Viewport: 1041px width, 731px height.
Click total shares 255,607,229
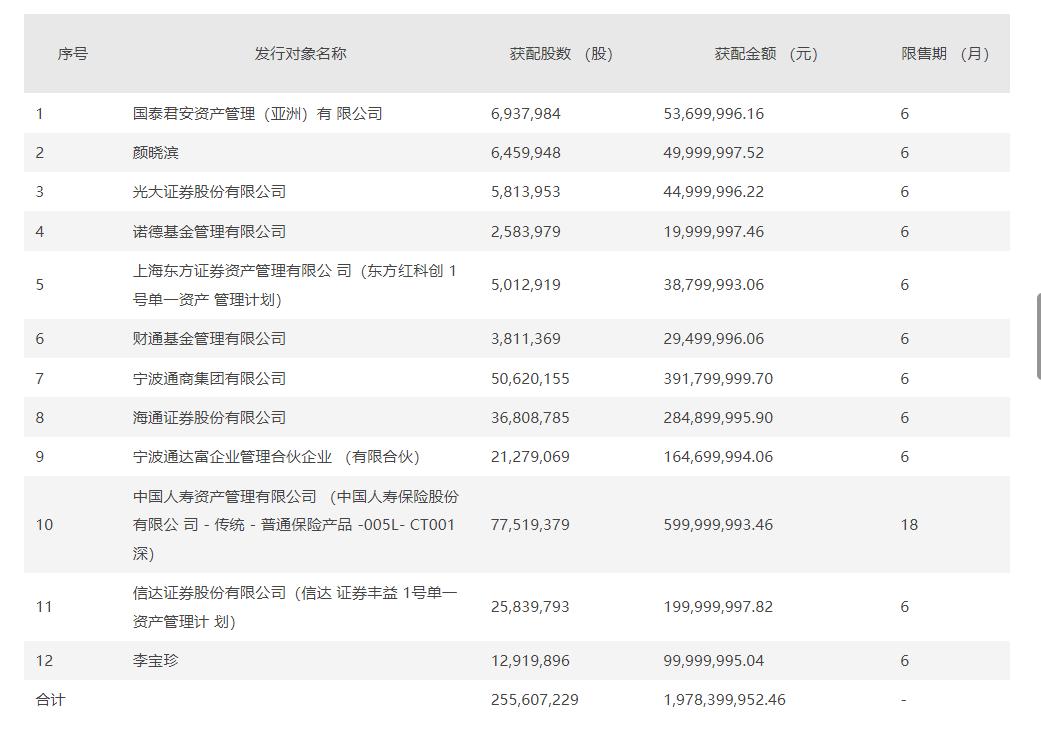(x=535, y=700)
